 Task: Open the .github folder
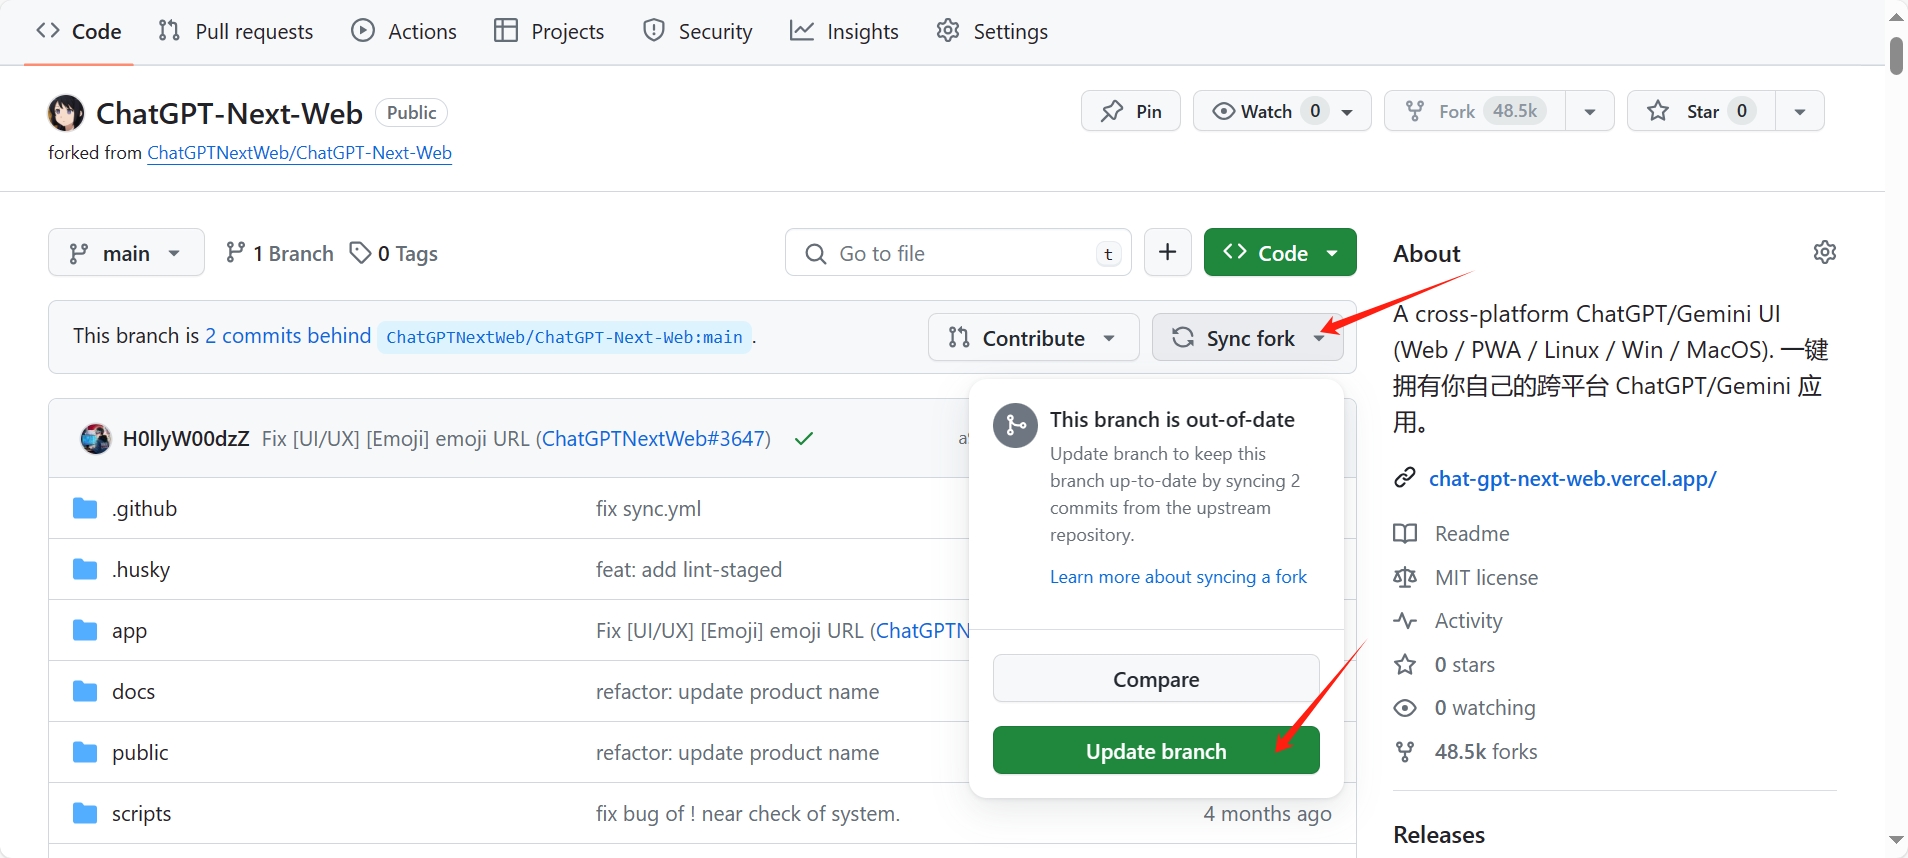coord(144,508)
